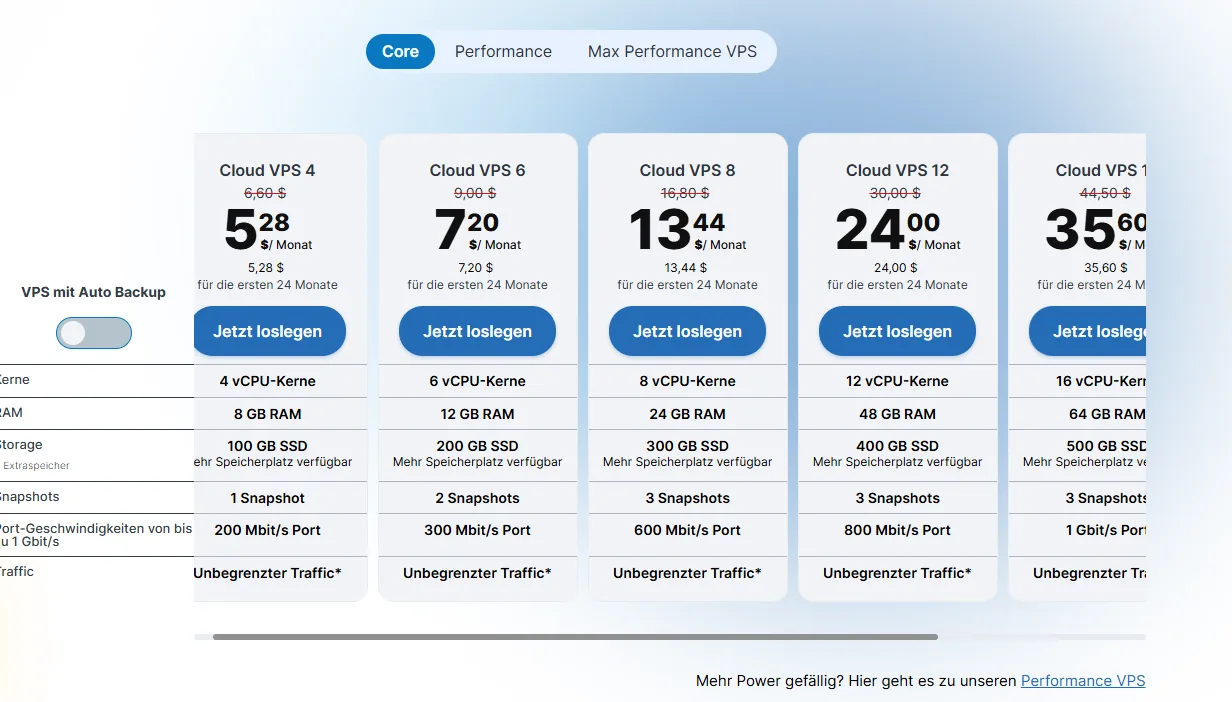Click the 24 GB RAM value
Image resolution: width=1232 pixels, height=702 pixels.
coord(687,414)
